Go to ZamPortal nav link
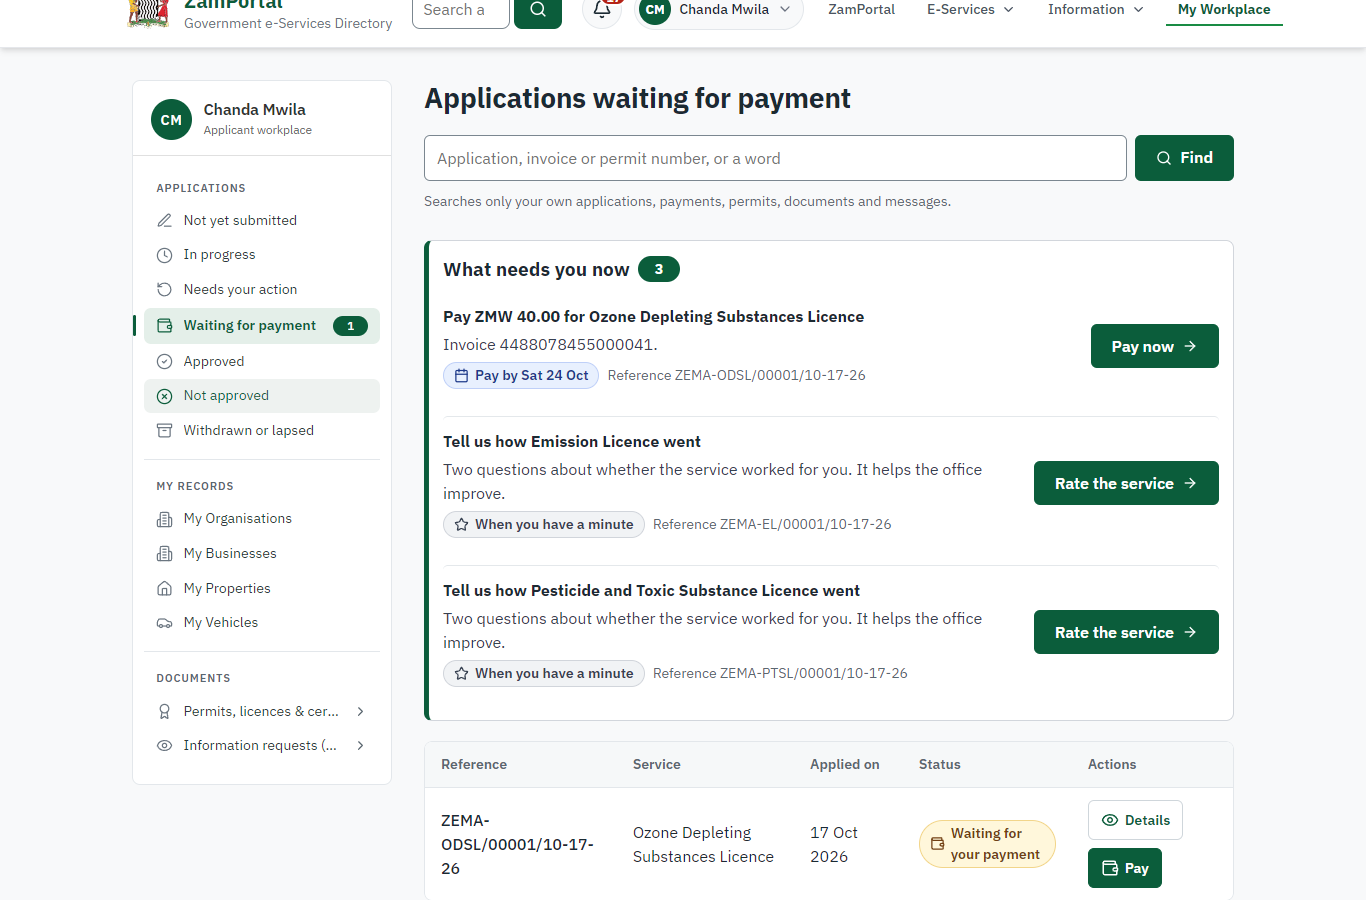The image size is (1366, 900). 861,10
